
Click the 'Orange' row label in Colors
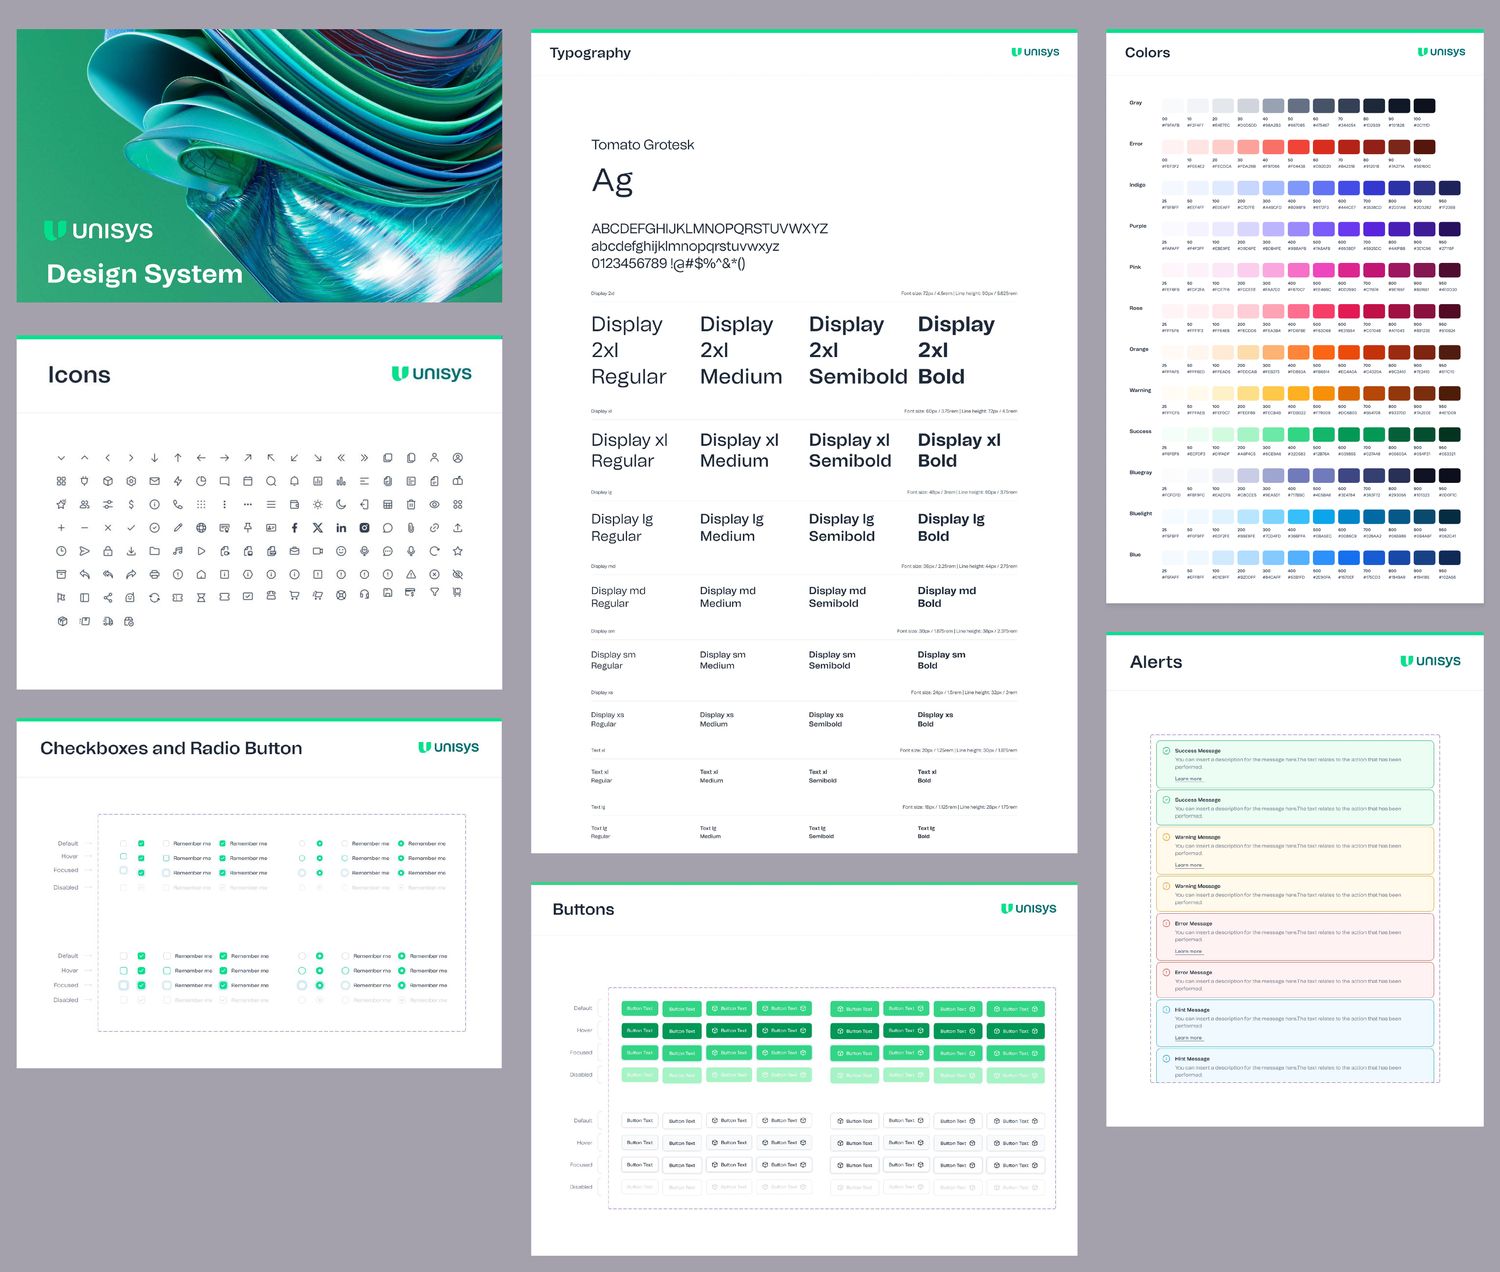coord(1139,349)
